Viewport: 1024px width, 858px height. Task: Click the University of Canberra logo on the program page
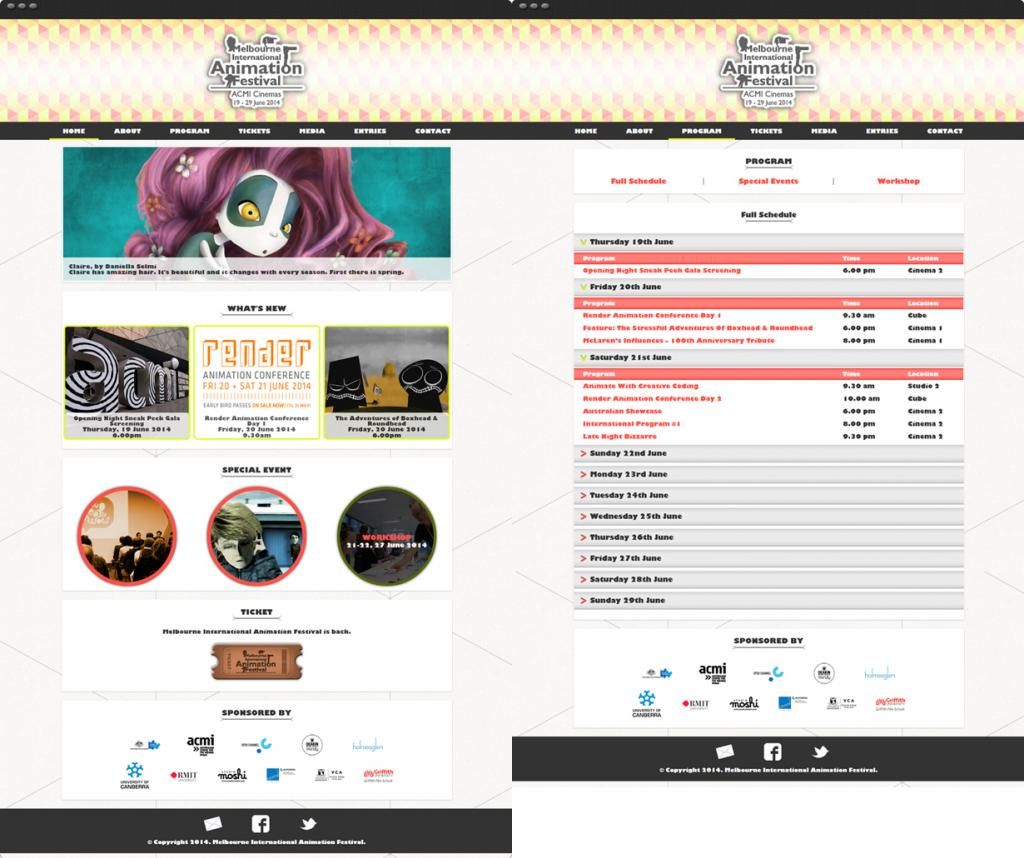(x=646, y=704)
